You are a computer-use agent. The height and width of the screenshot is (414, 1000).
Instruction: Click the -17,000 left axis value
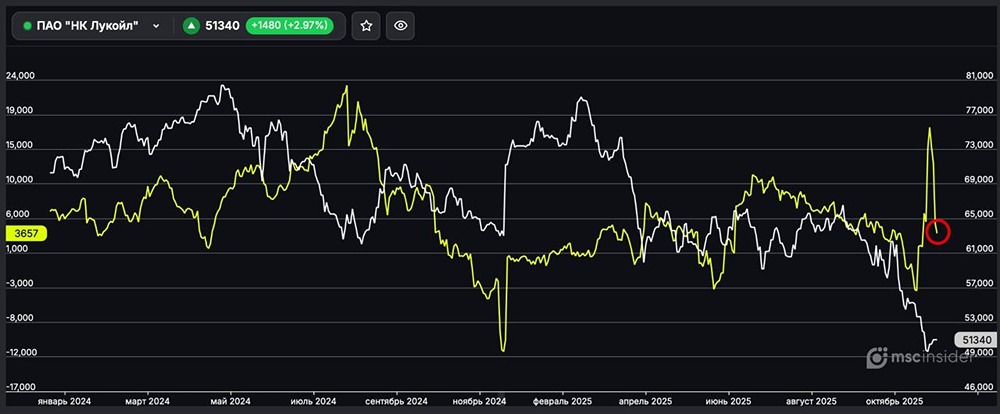(x=21, y=387)
